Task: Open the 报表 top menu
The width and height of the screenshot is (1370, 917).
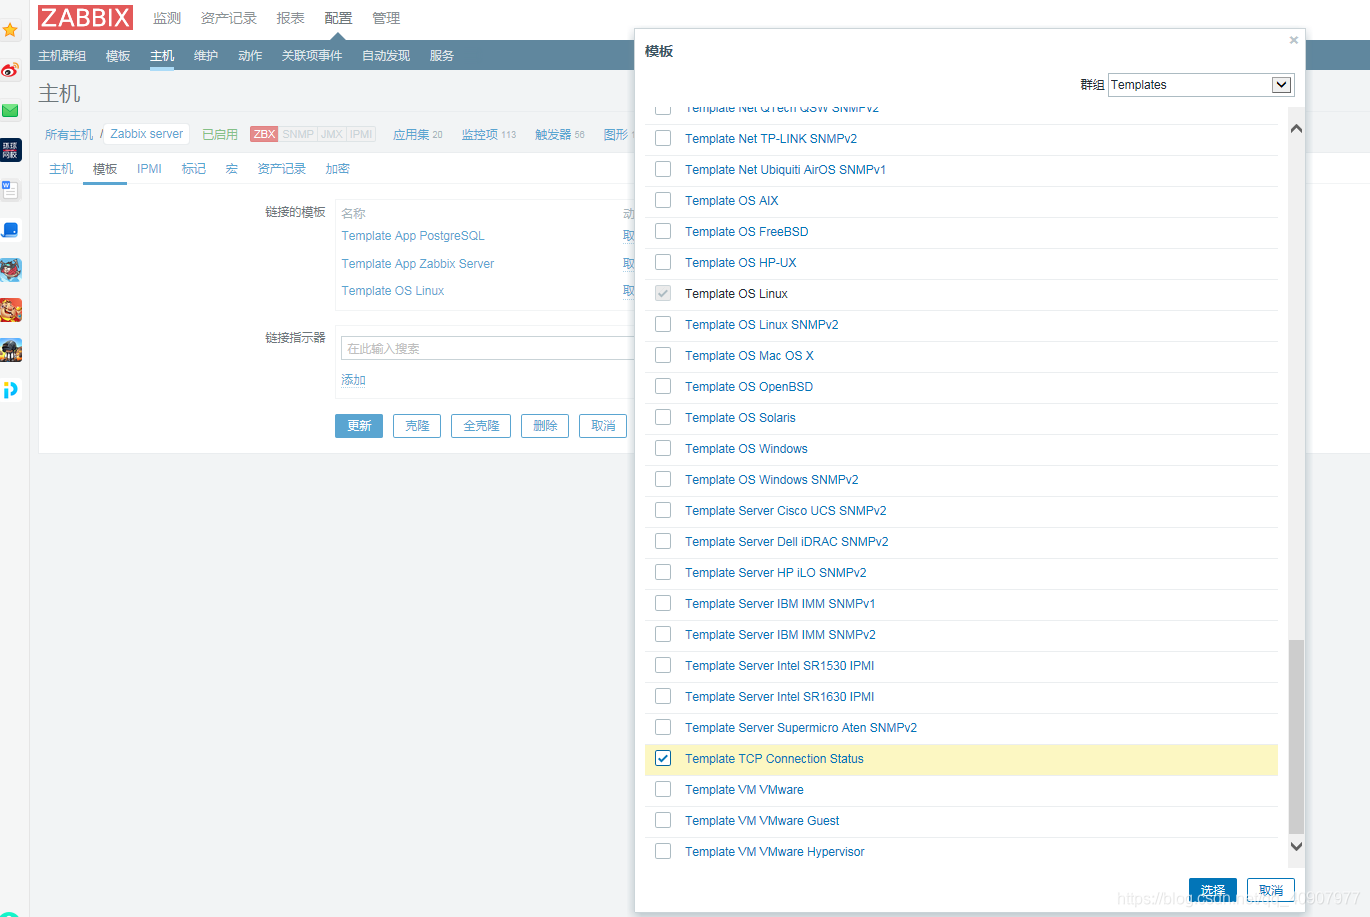Action: tap(291, 18)
